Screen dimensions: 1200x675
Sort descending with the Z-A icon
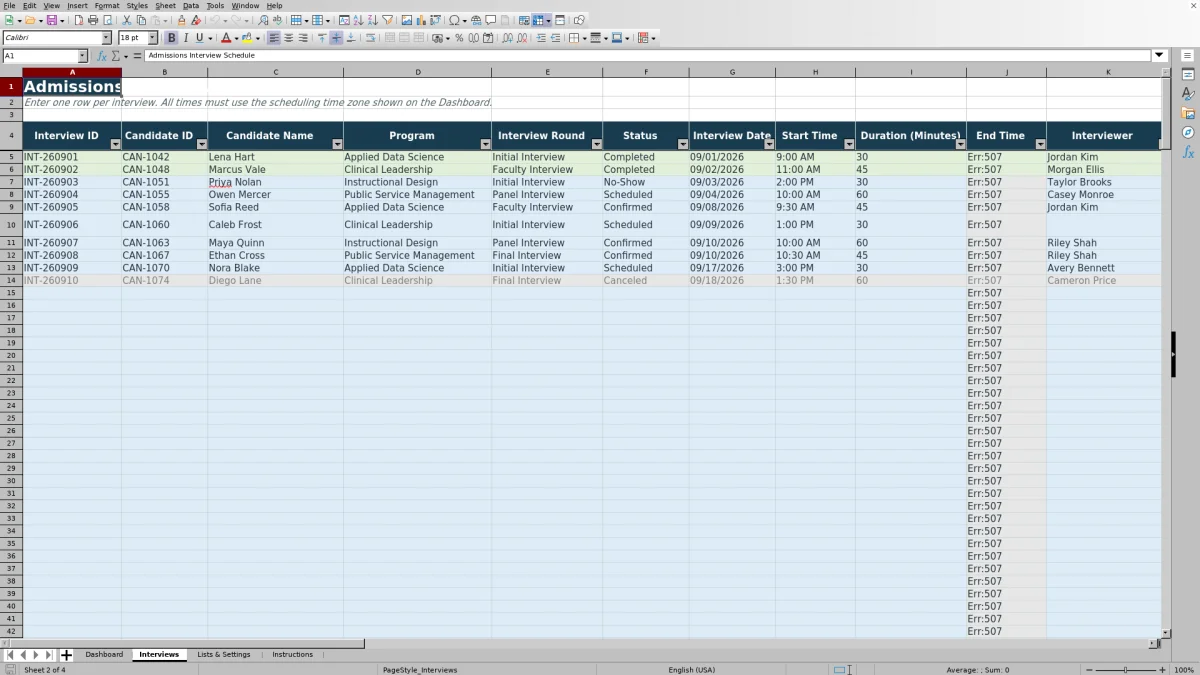pos(372,20)
